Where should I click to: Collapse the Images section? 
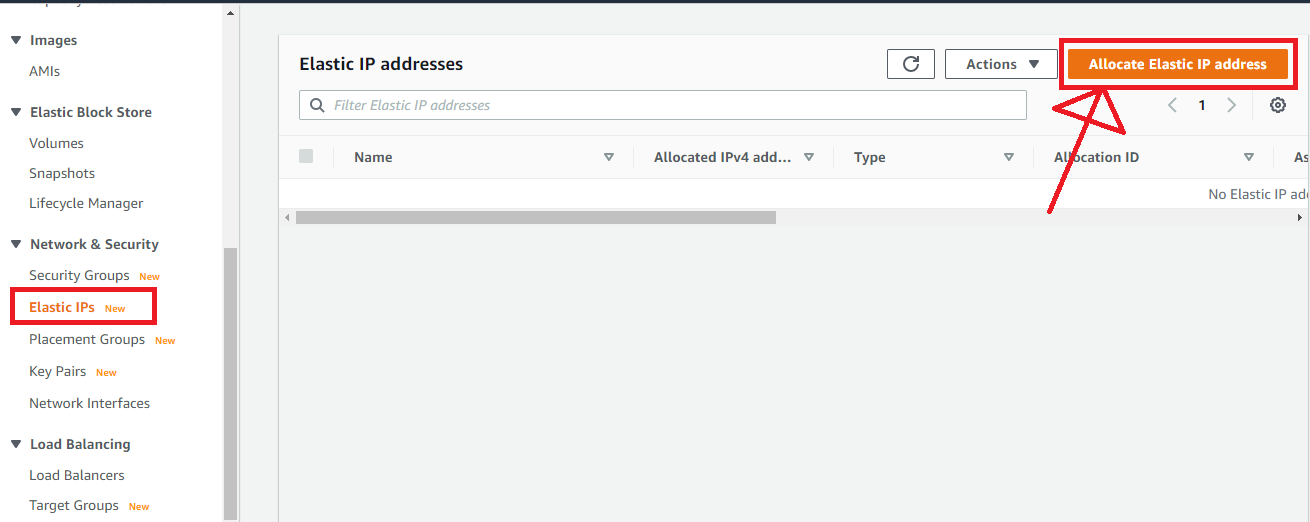pos(15,40)
